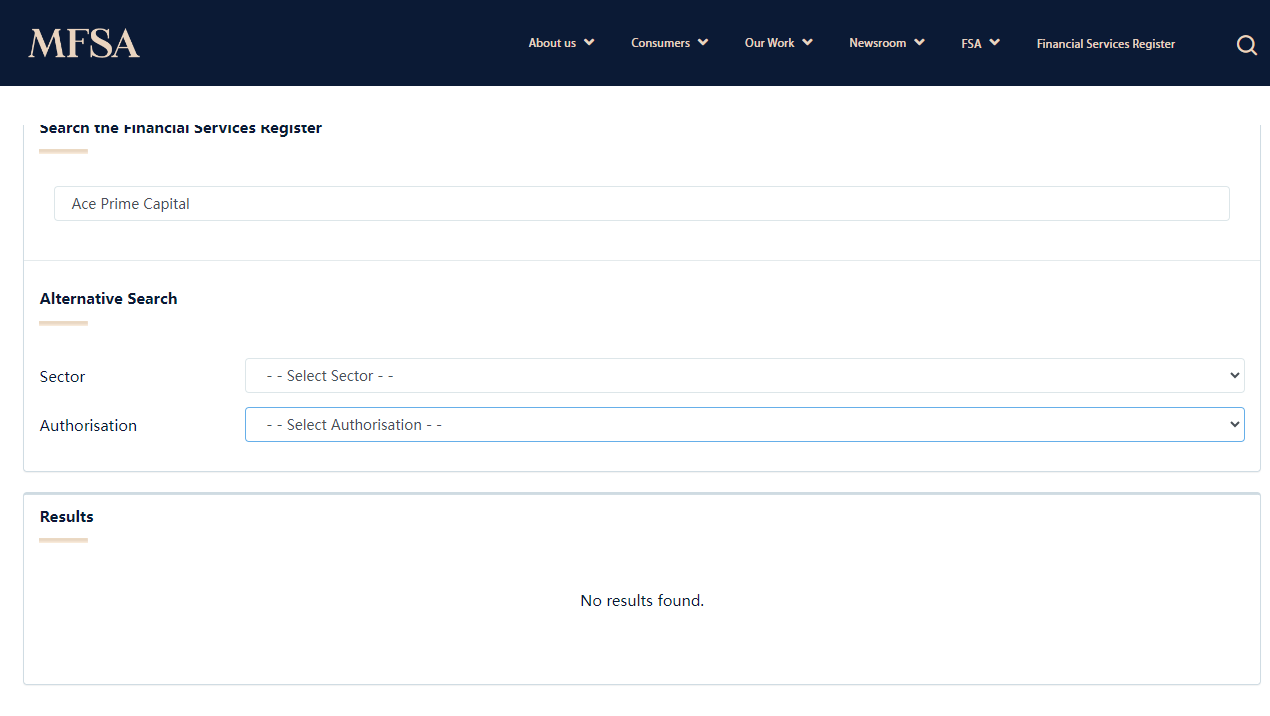The image size is (1270, 716).
Task: Expand the Select Authorisation dropdown
Action: 744,425
